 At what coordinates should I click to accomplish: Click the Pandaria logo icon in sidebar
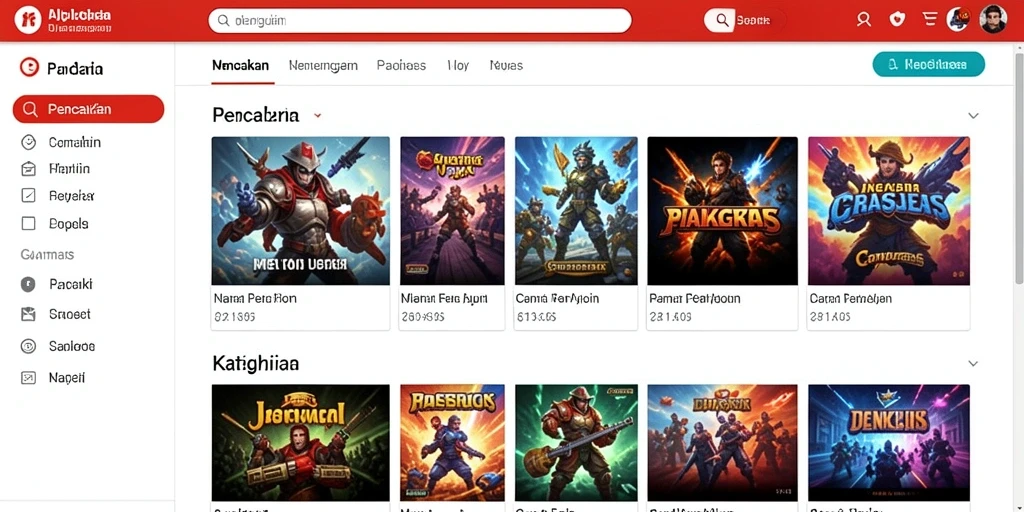pyautogui.click(x=29, y=67)
